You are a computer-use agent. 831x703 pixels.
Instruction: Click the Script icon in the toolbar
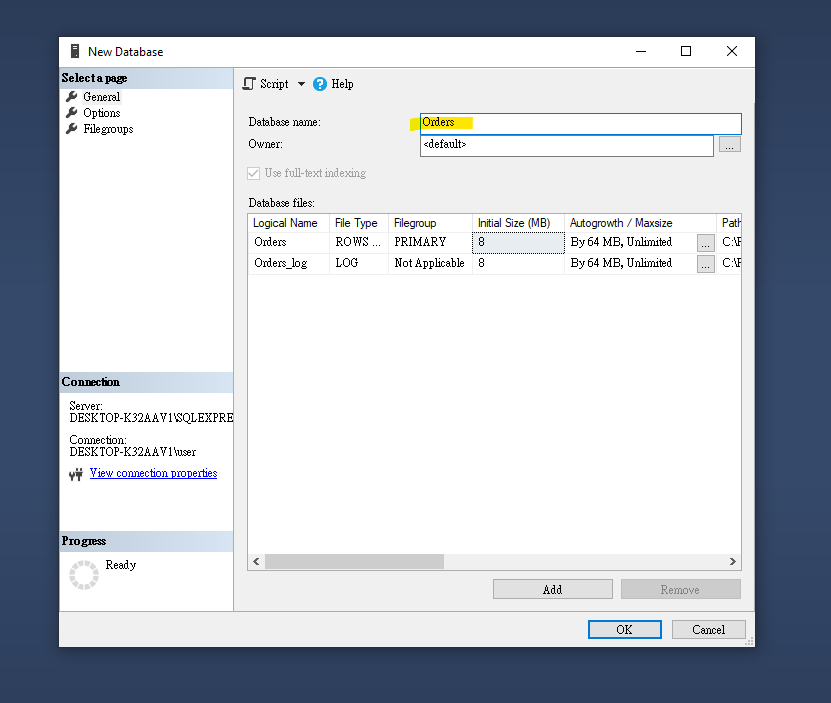(x=250, y=84)
